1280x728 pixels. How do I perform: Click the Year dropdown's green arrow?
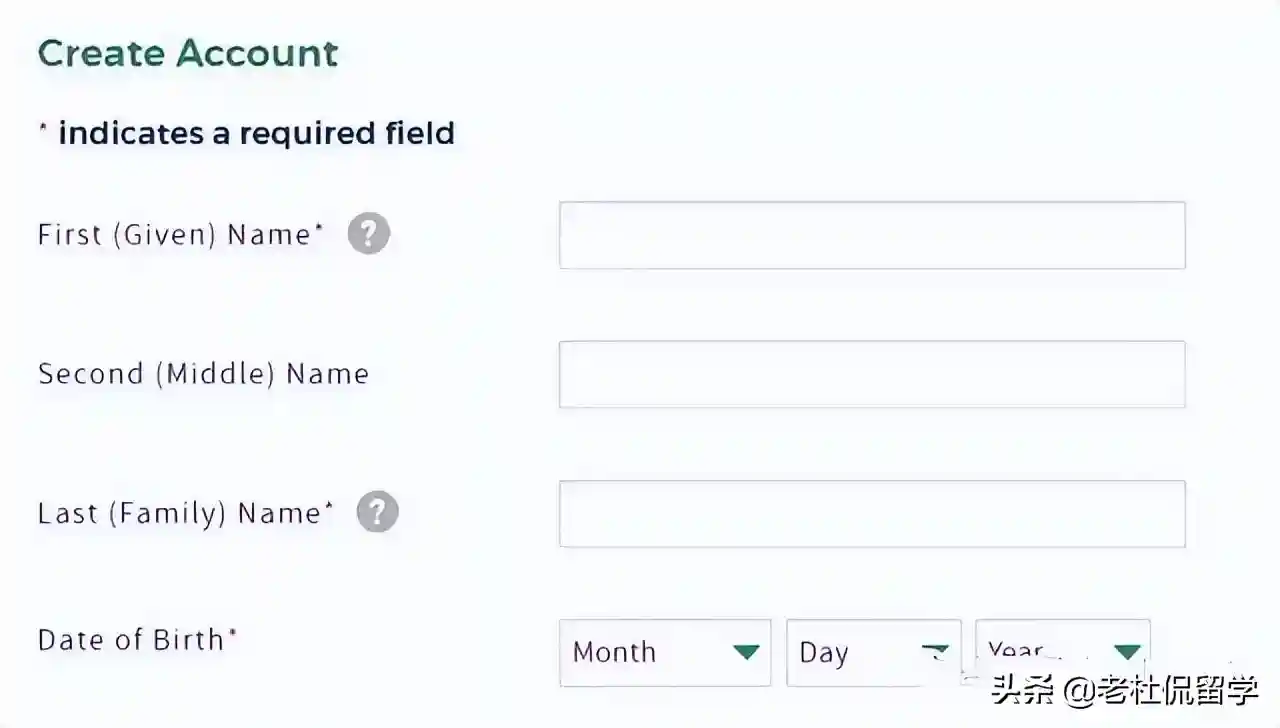click(1127, 651)
